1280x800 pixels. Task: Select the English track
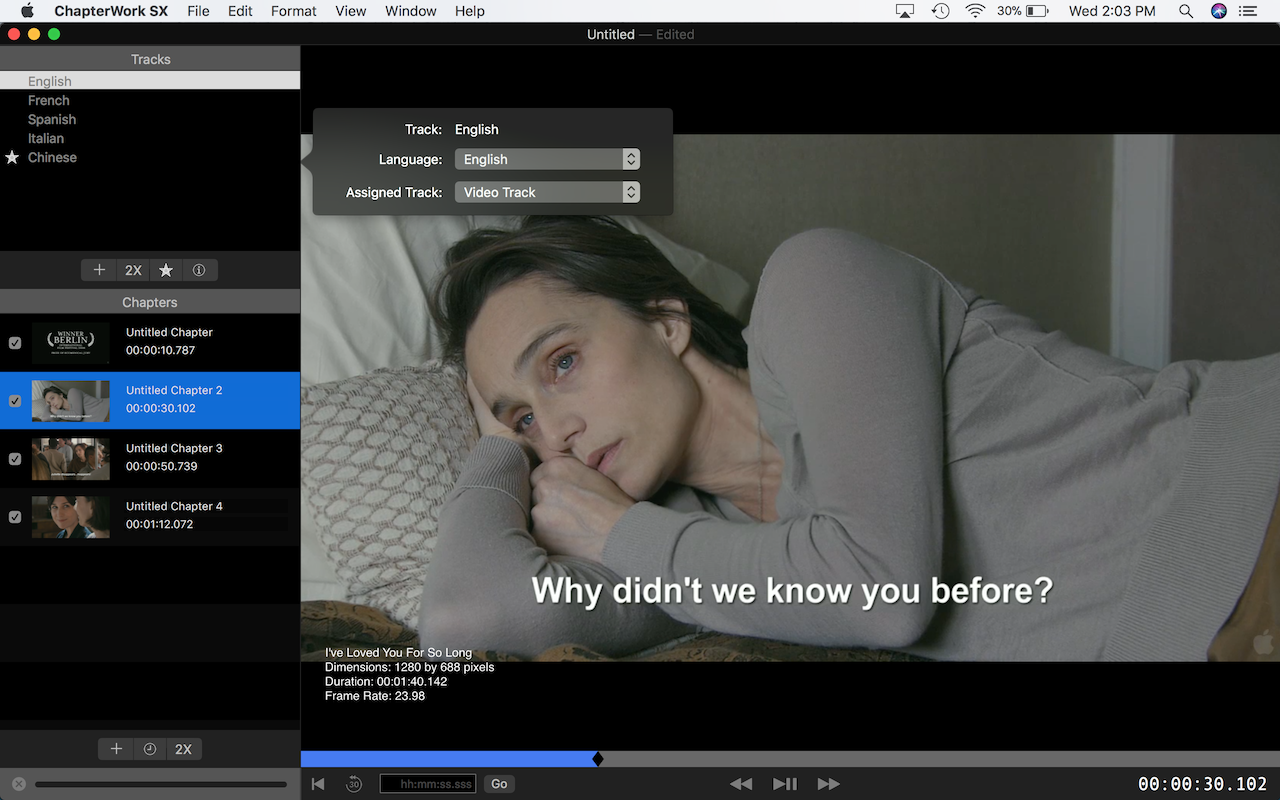[150, 81]
